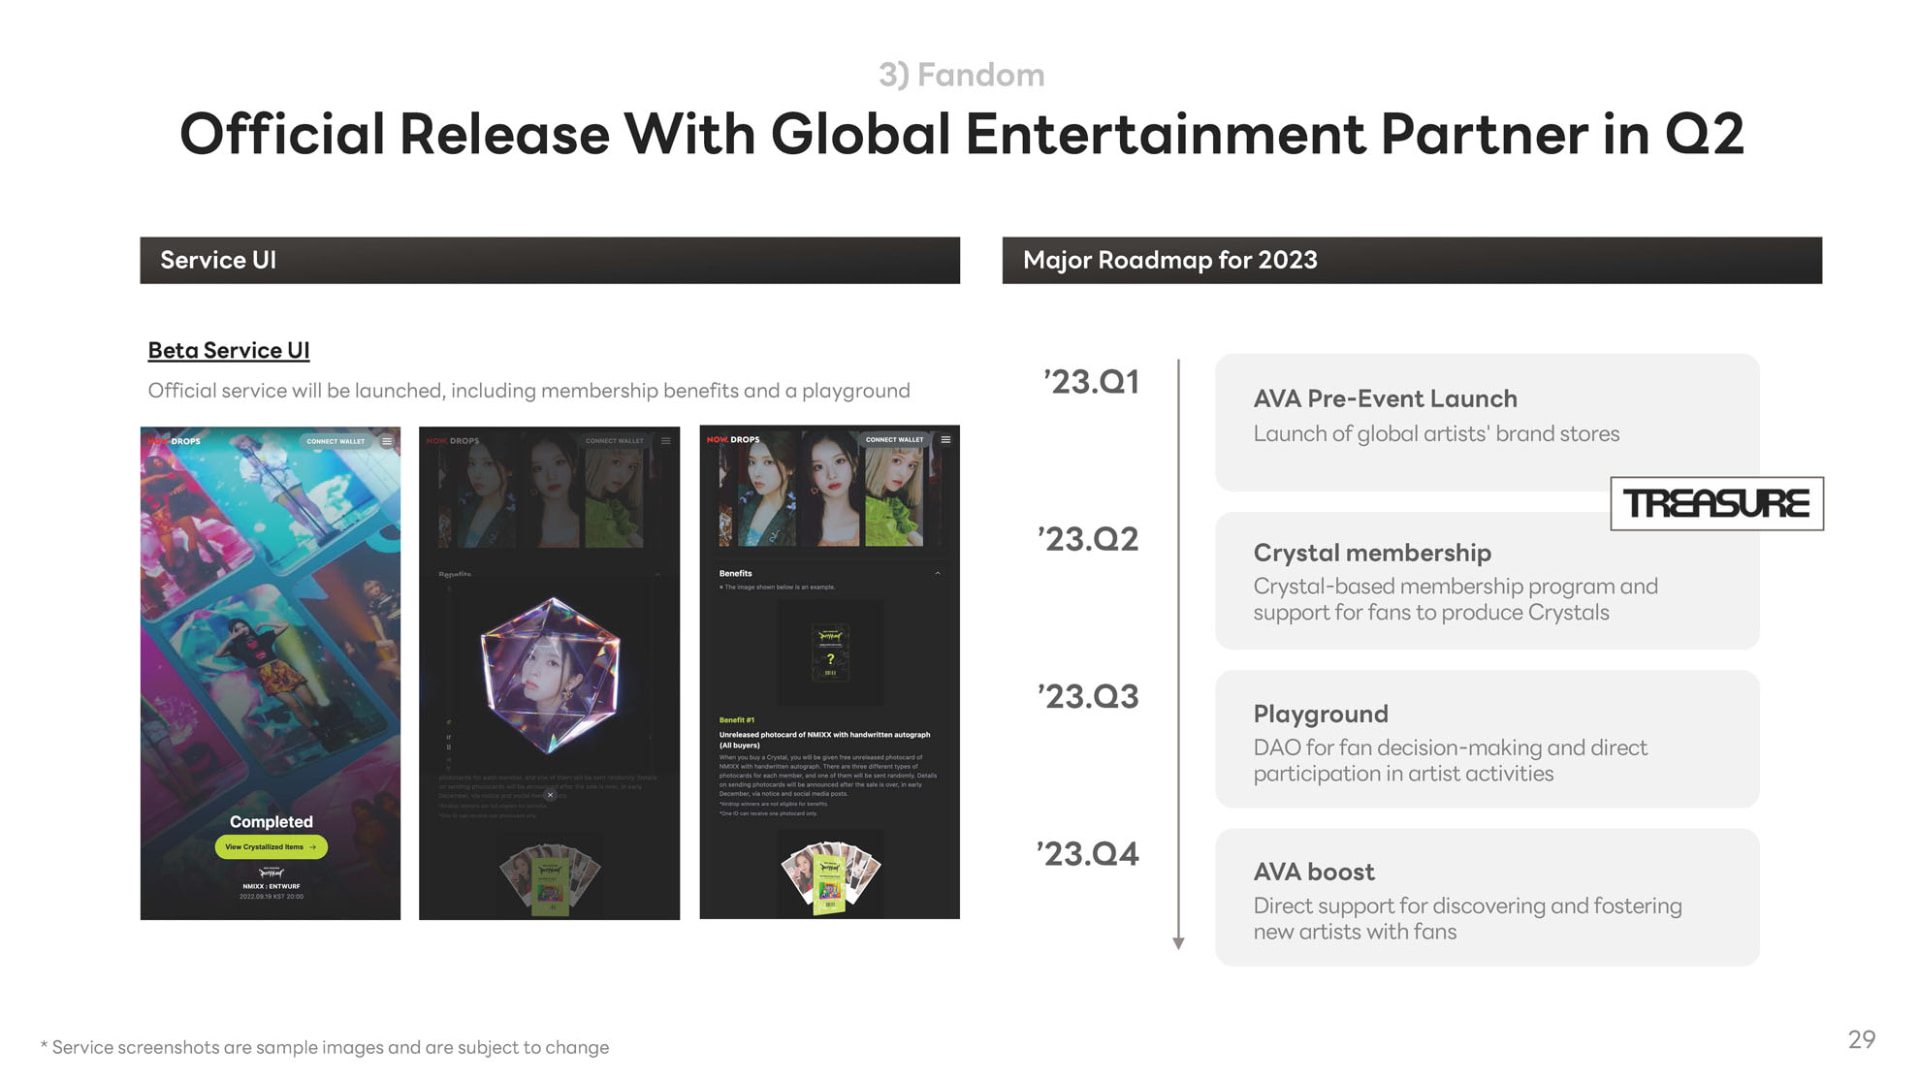Click the NOW. DROPS logo on first screenshot
The image size is (1920, 1080).
pyautogui.click(x=175, y=441)
